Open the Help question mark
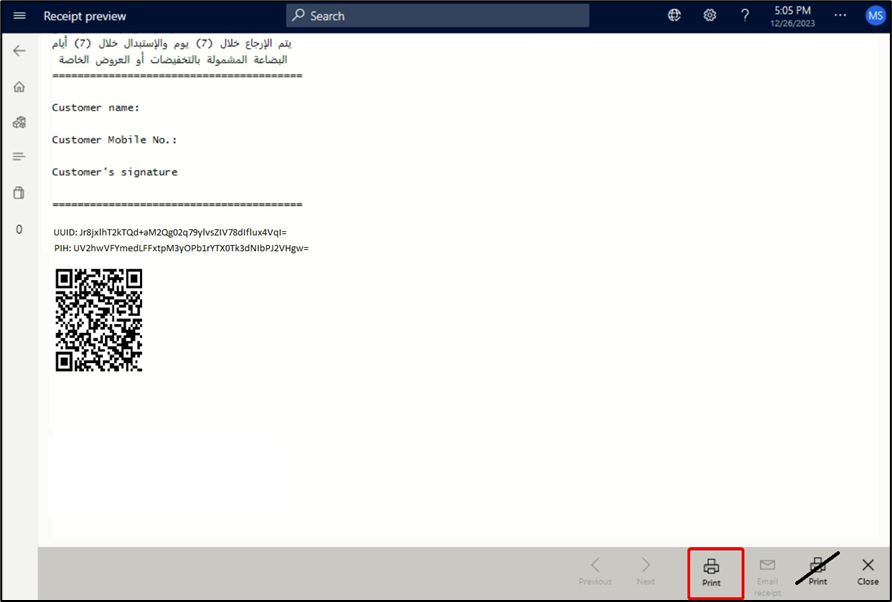Screen dimensions: 892x602 (x=745, y=15)
